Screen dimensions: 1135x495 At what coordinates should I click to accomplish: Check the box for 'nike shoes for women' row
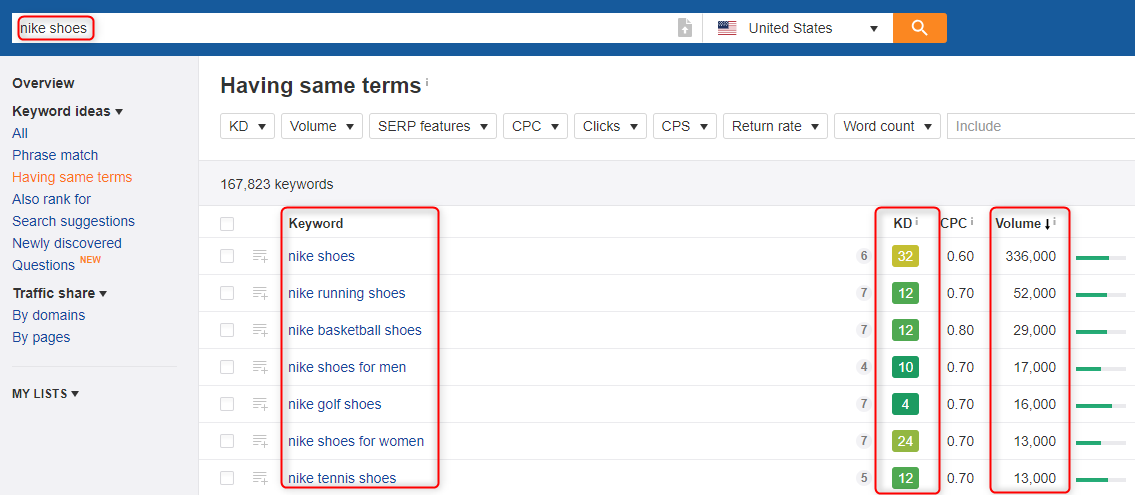[x=227, y=441]
